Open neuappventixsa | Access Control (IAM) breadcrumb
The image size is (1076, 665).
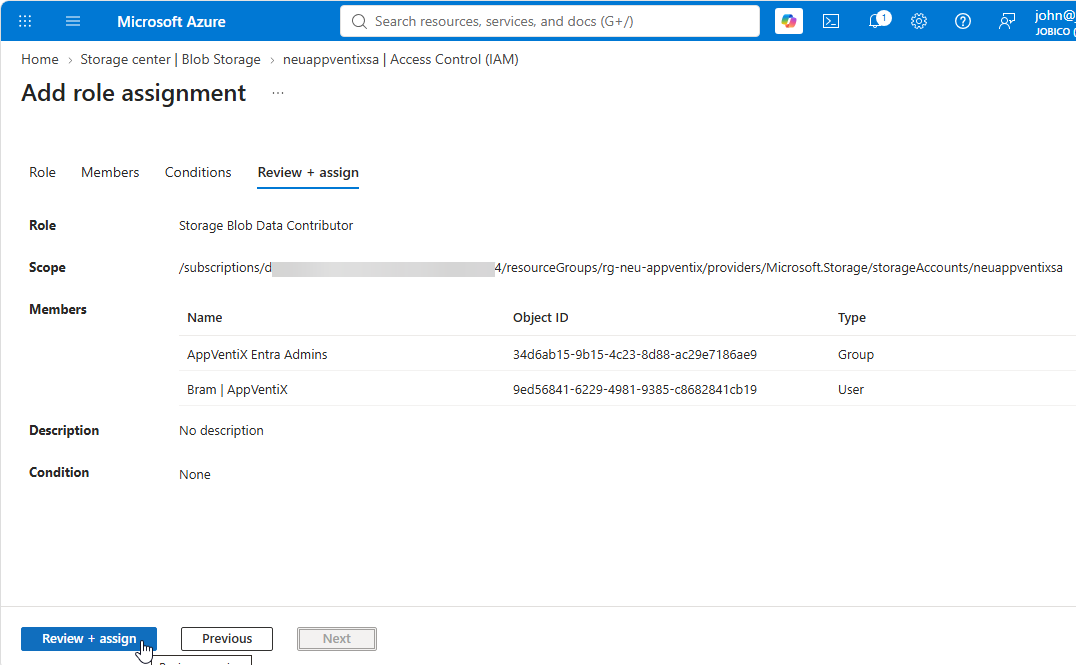tap(401, 59)
